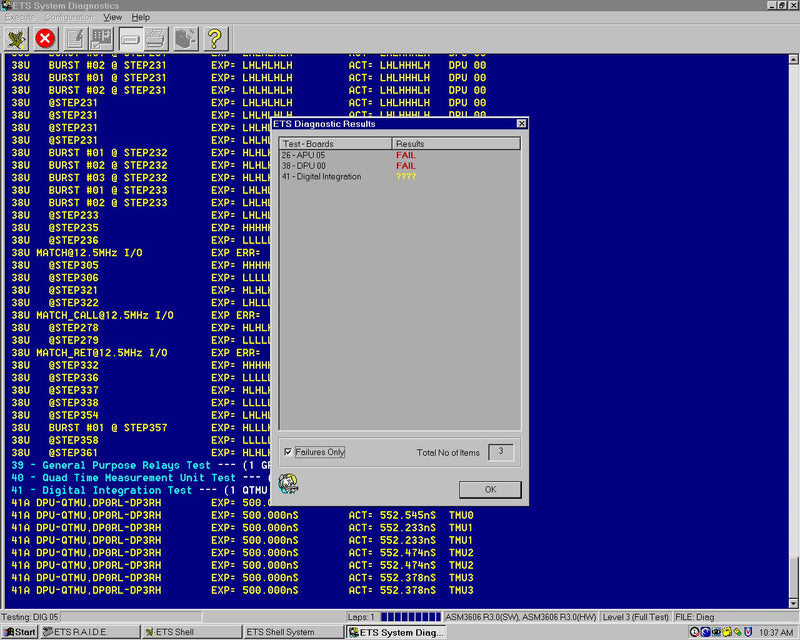
Task: Select the 26 - APU 05 result row
Action: (310, 155)
